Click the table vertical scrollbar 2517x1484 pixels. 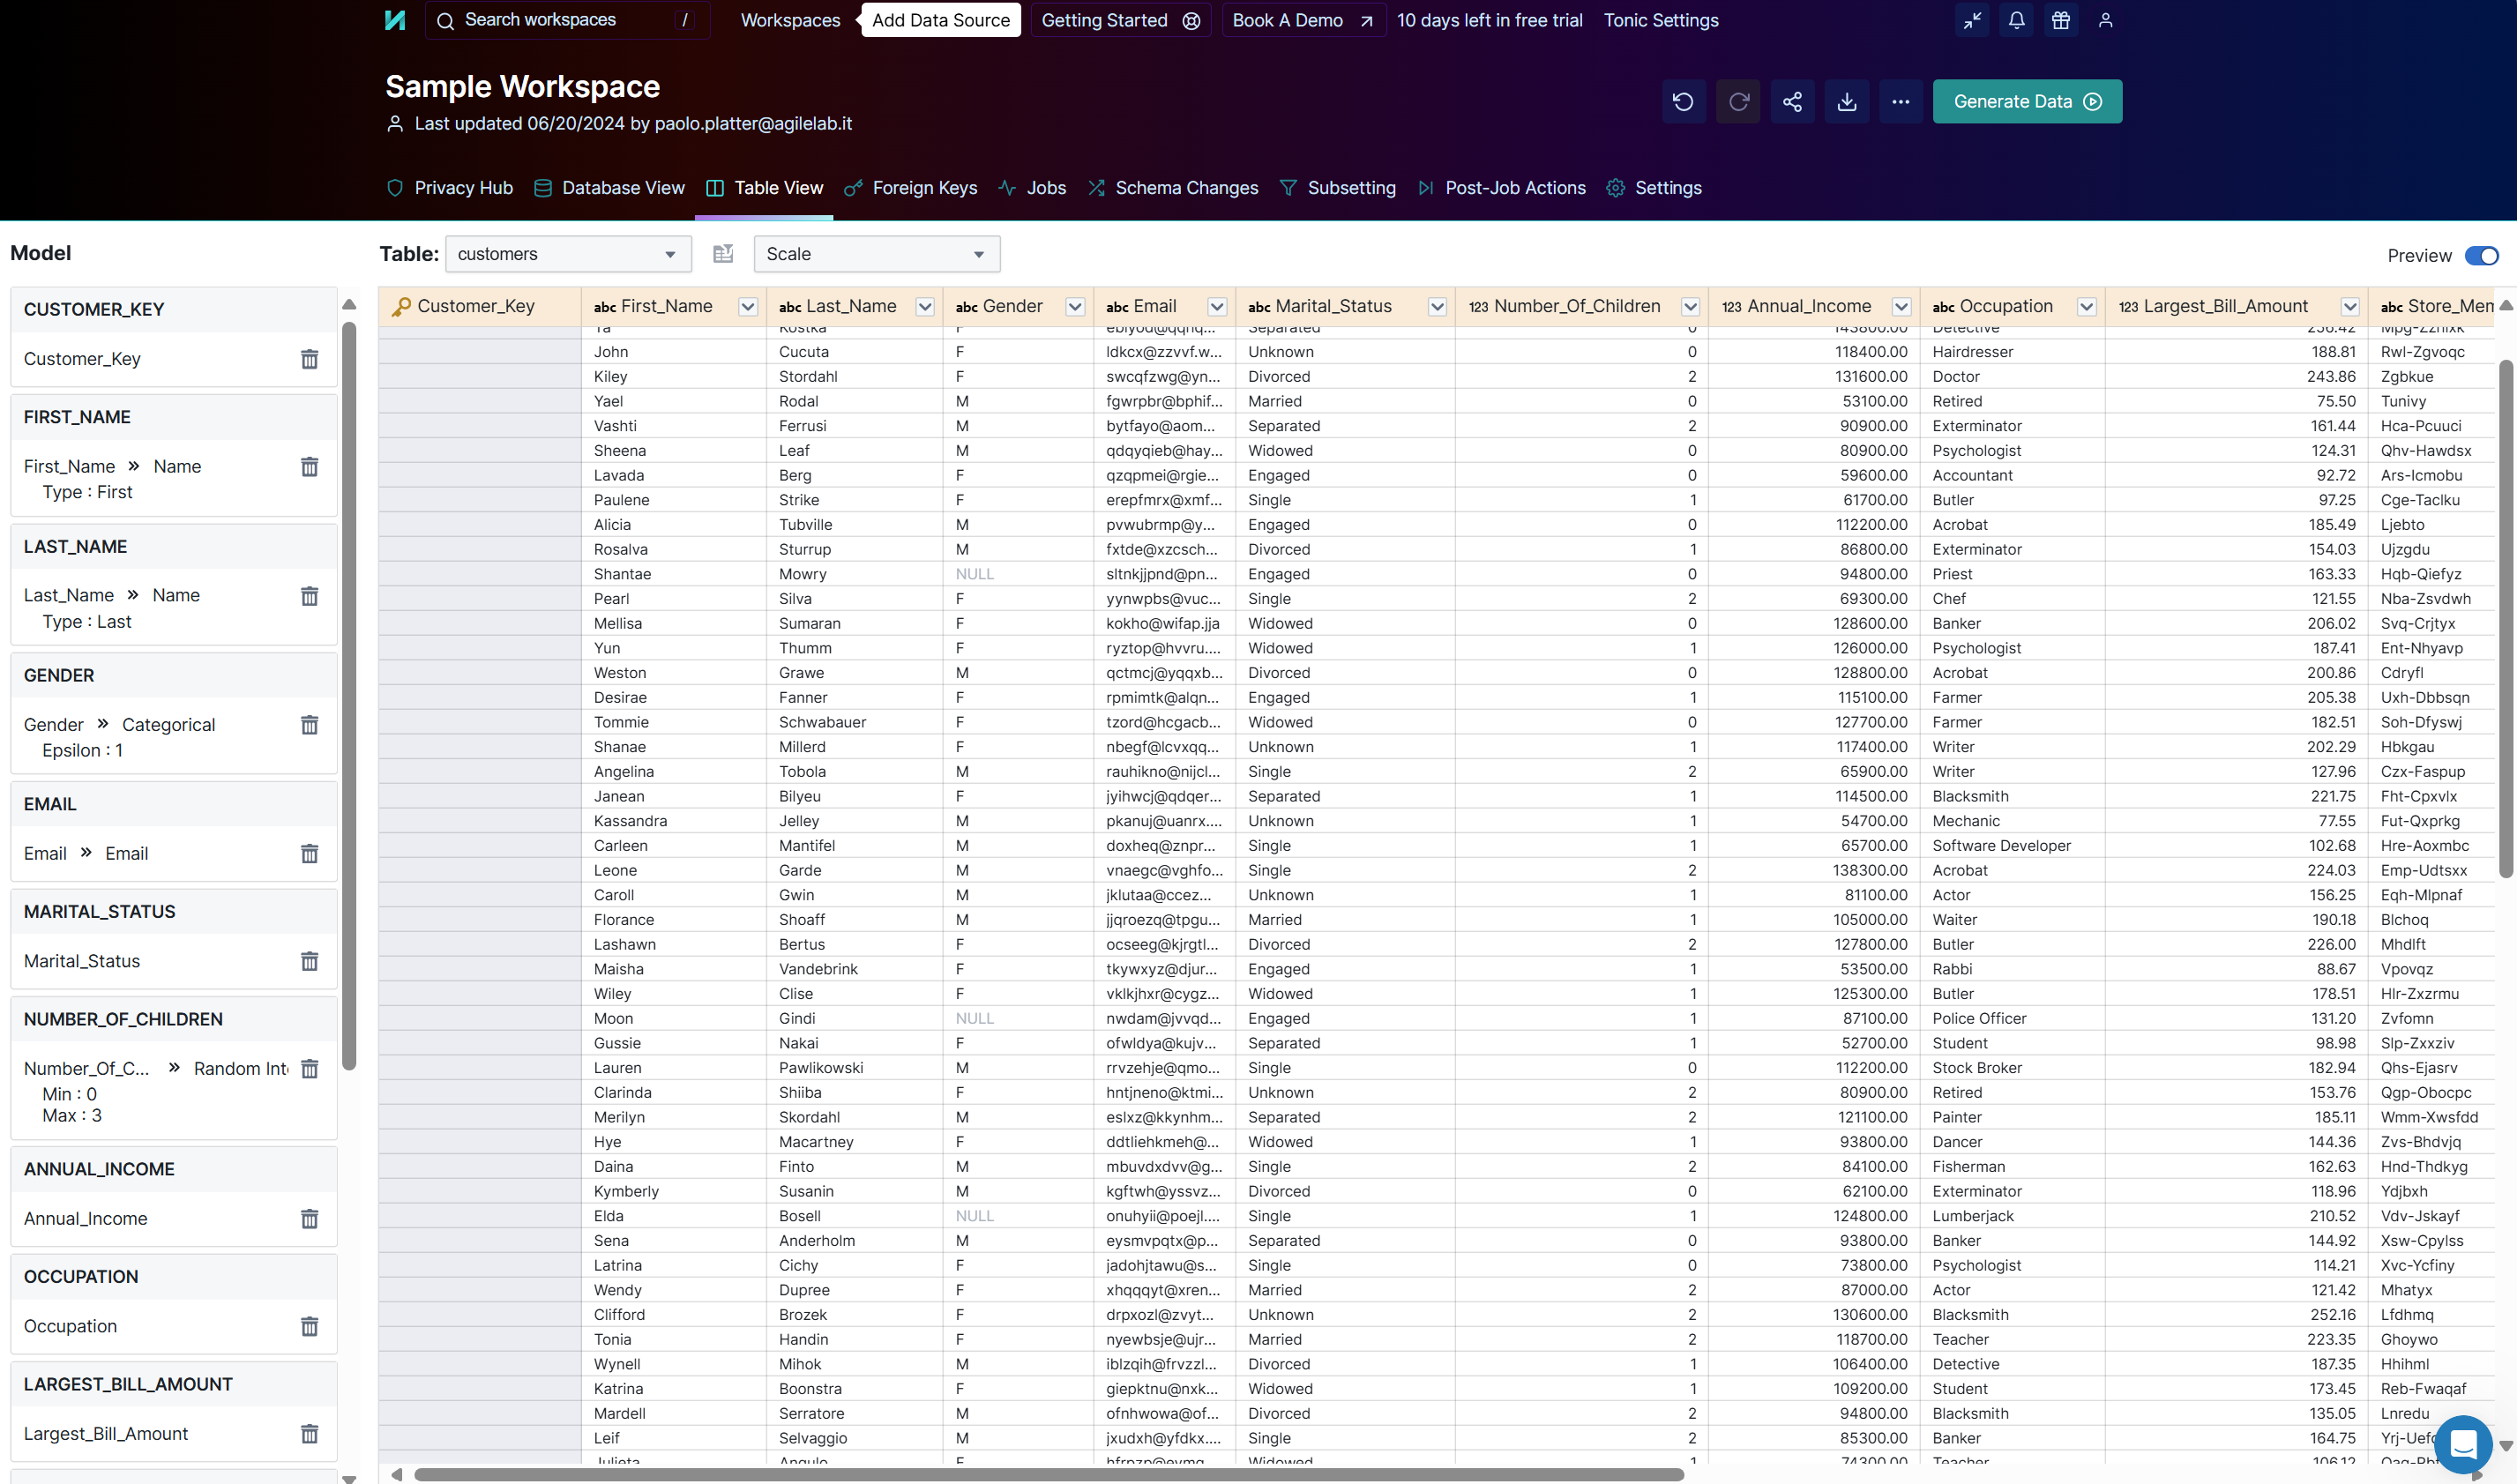pos(2506,620)
